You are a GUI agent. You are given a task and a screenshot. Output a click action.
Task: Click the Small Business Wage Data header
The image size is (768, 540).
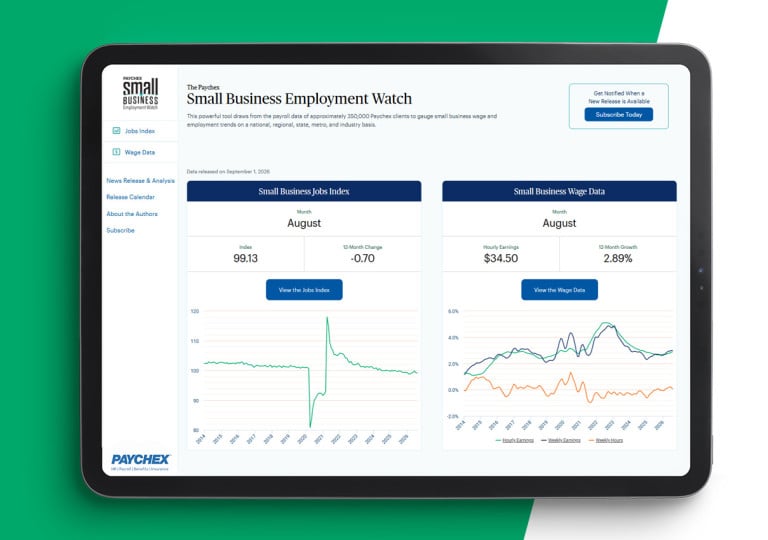click(559, 191)
